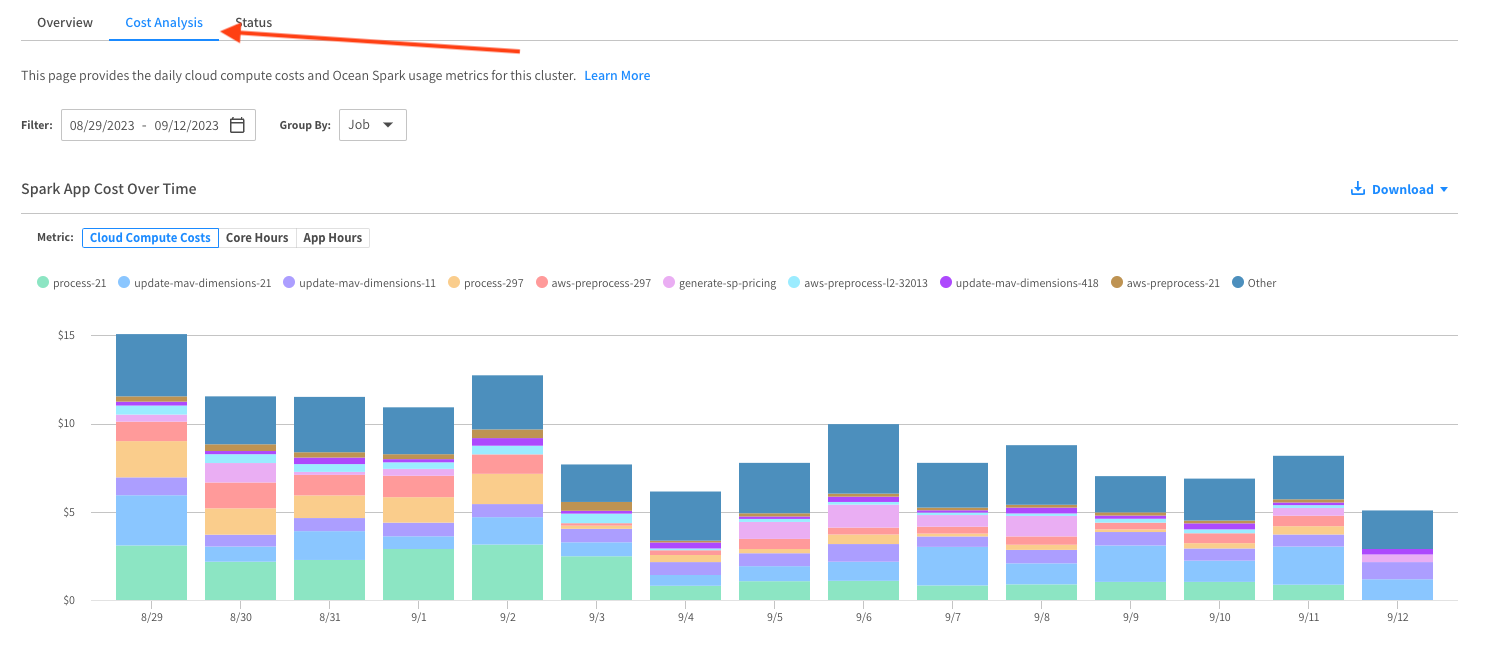
Task: Switch metric to App Hours
Action: coord(333,238)
